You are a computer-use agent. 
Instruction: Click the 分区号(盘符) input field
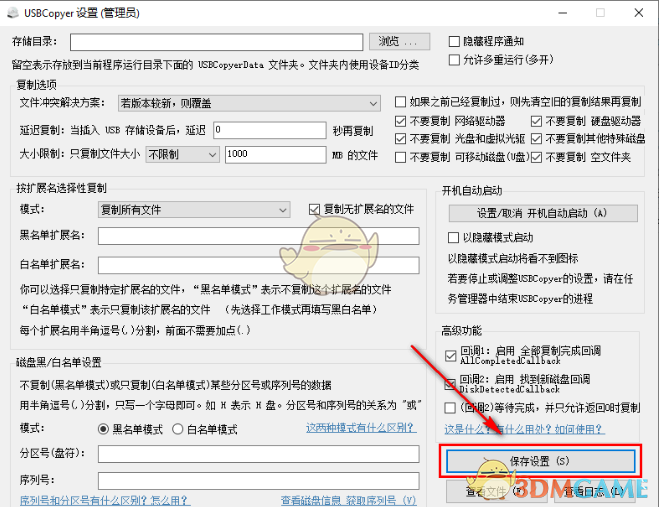[x=258, y=454]
